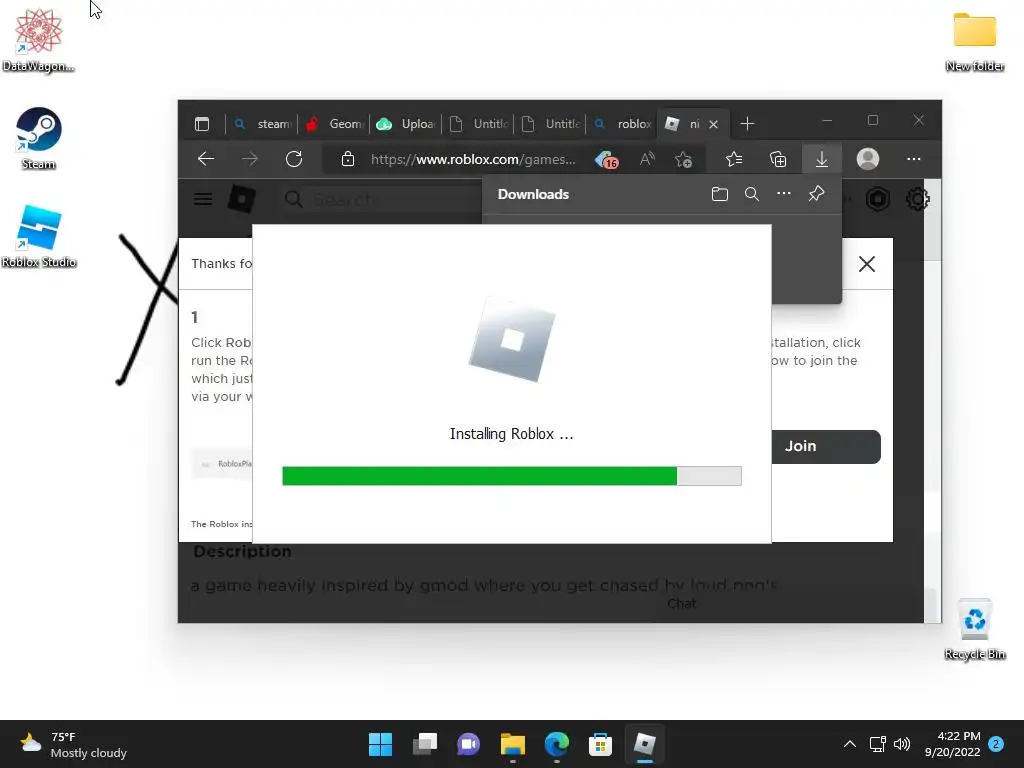This screenshot has width=1024, height=768.
Task: Open the Windows Start menu
Action: 380,744
